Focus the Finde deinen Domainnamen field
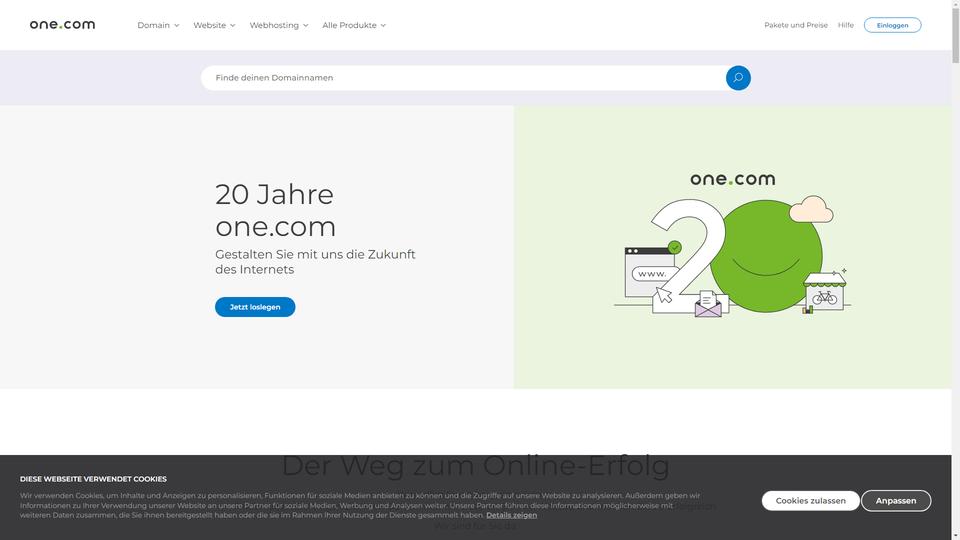960x540 pixels. 463,78
